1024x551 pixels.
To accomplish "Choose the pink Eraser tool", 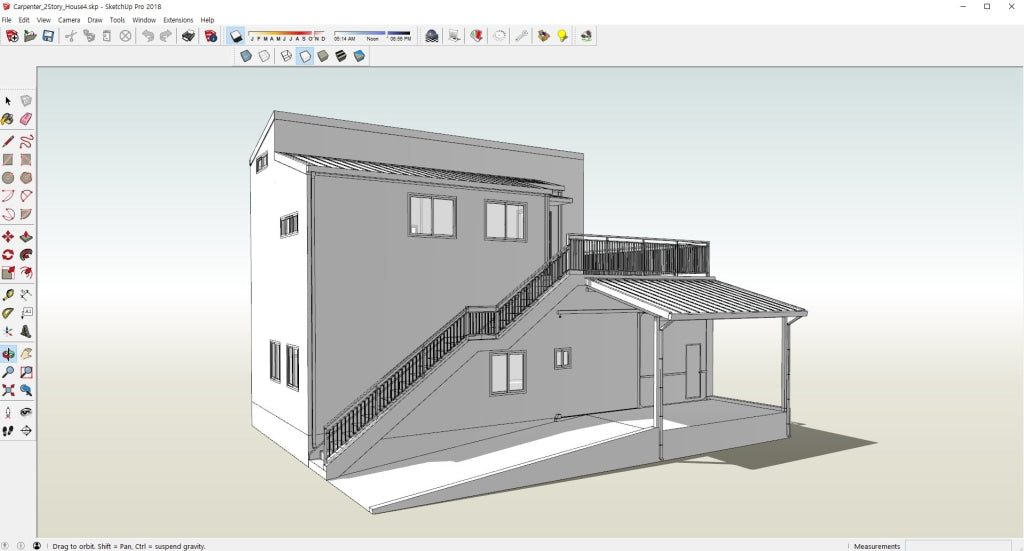I will pyautogui.click(x=26, y=119).
